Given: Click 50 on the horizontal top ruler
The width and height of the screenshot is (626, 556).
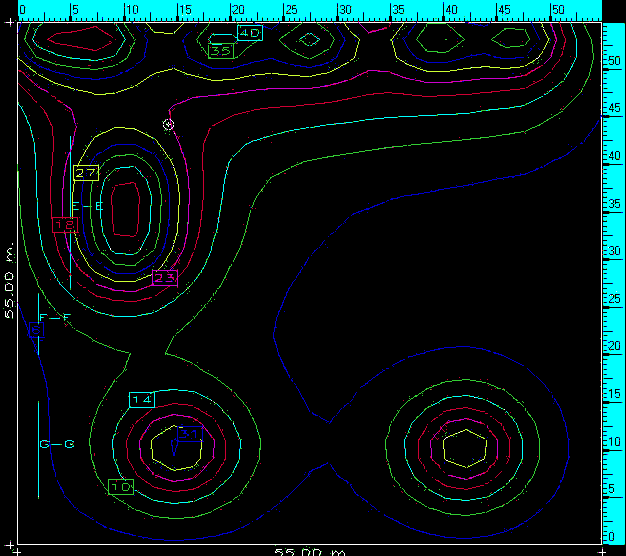Looking at the screenshot, I should coord(558,10).
